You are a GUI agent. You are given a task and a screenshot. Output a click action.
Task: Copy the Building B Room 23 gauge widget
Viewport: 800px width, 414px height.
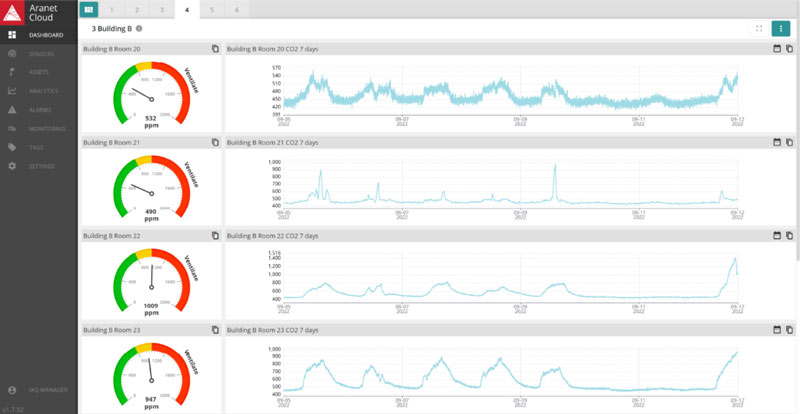click(215, 330)
